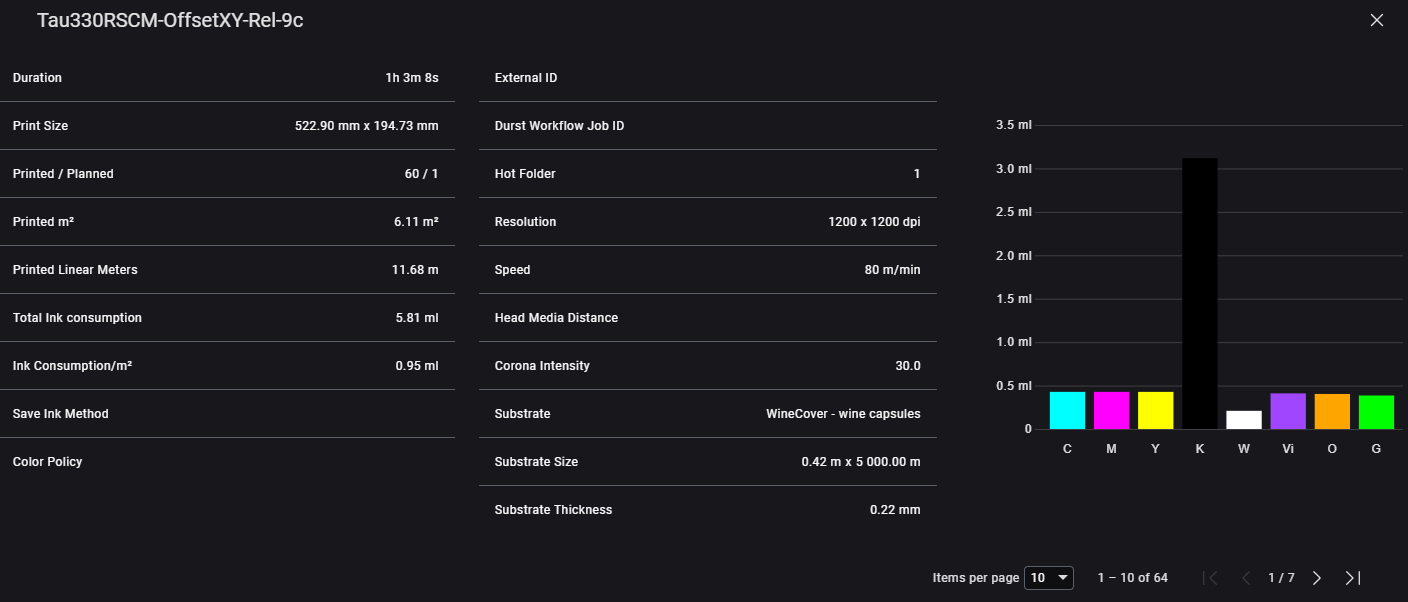Click the Resolution value 1200 x 1200 dpi

867,222
